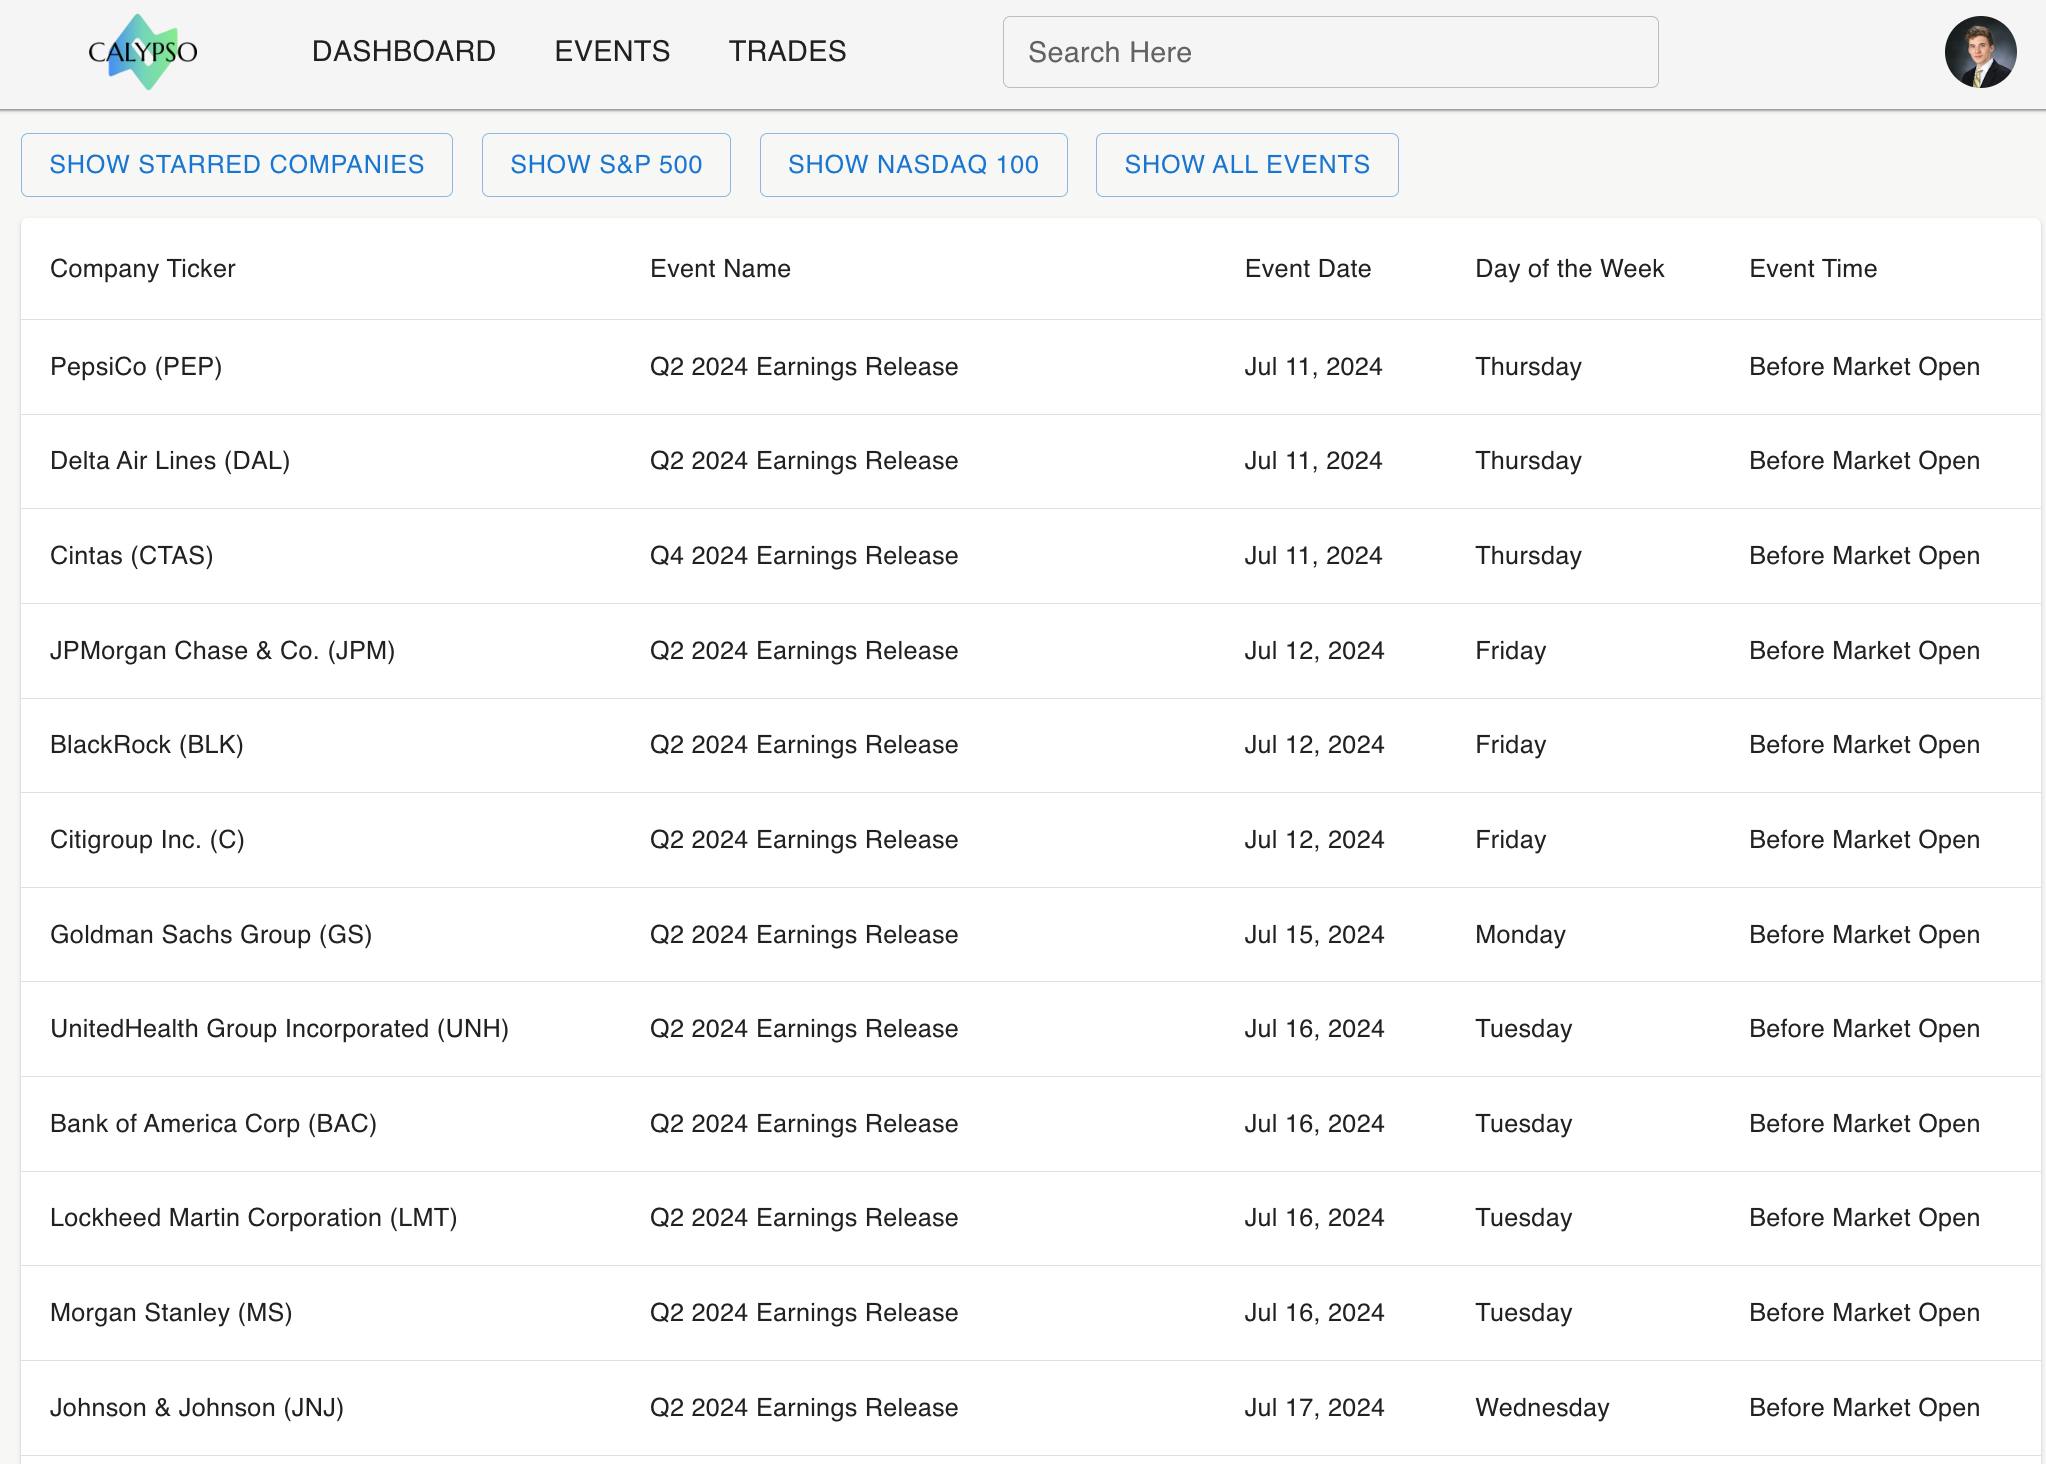Click Friday in the BlackRock row
This screenshot has height=1464, width=2046.
click(1510, 745)
